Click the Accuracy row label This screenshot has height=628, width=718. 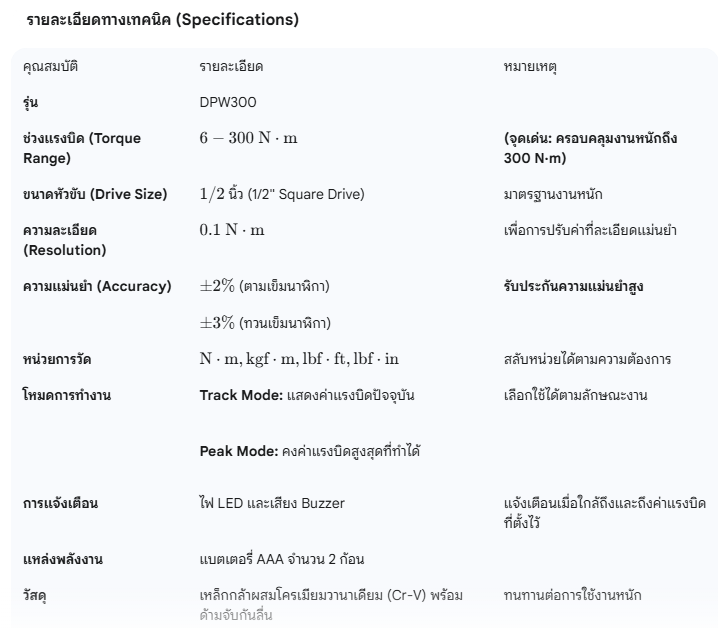97,287
